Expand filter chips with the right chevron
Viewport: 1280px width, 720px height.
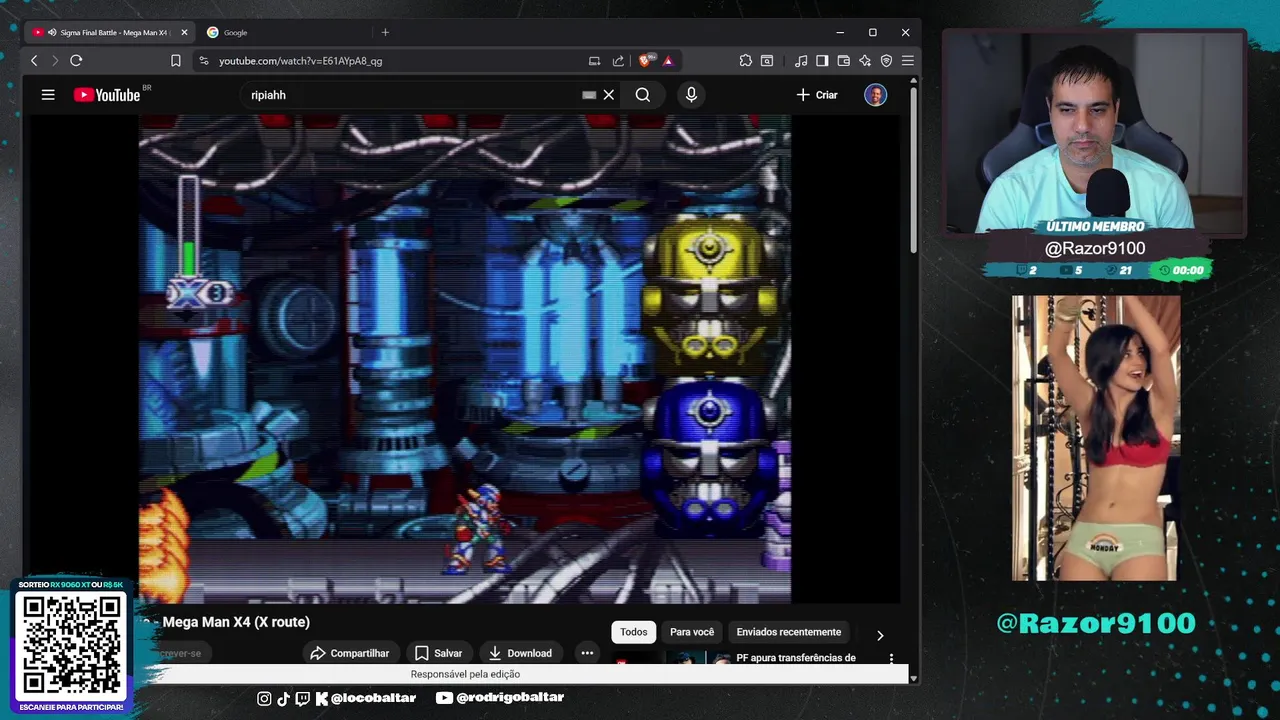coord(880,635)
